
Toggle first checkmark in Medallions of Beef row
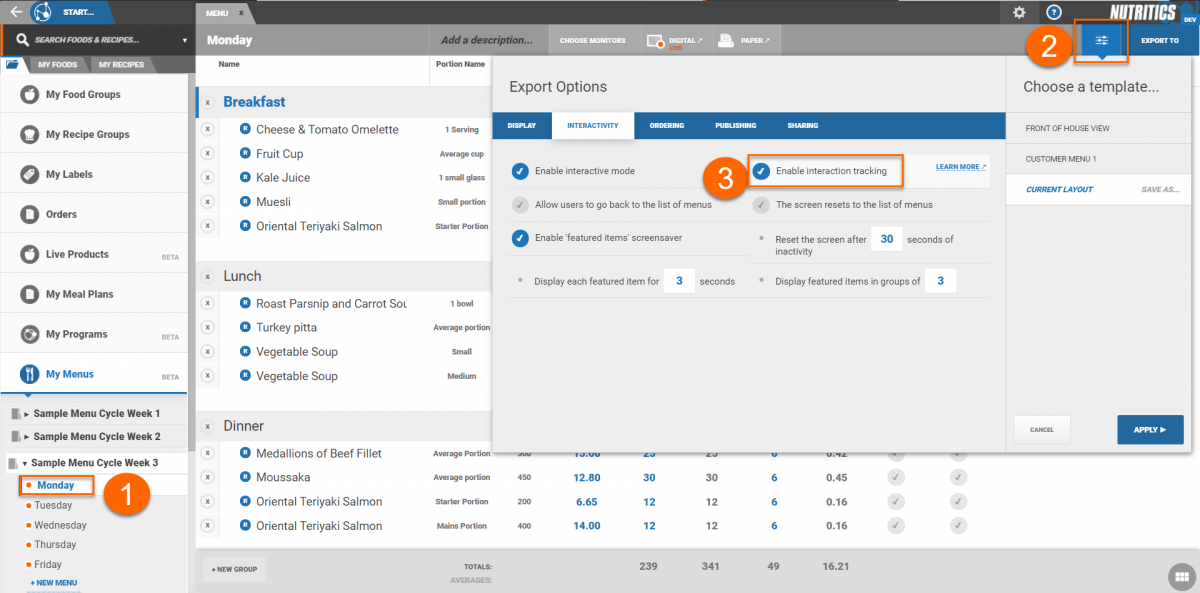coord(896,453)
